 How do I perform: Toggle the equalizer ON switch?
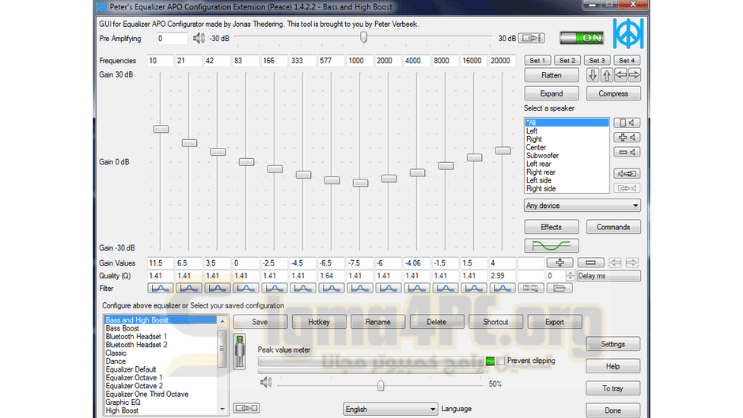(582, 38)
